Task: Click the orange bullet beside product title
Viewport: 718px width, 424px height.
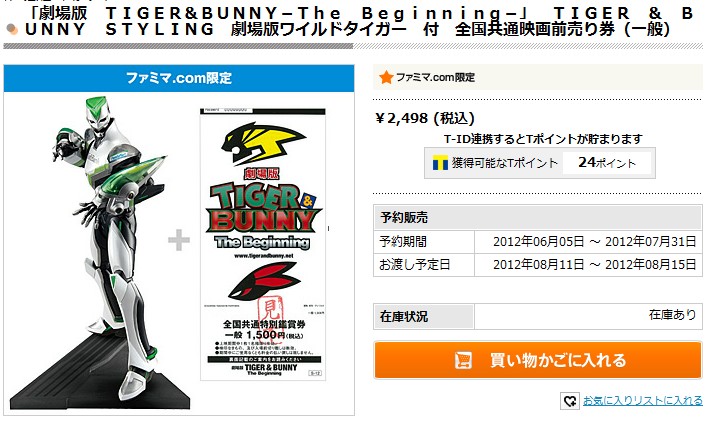Action: [x=12, y=30]
